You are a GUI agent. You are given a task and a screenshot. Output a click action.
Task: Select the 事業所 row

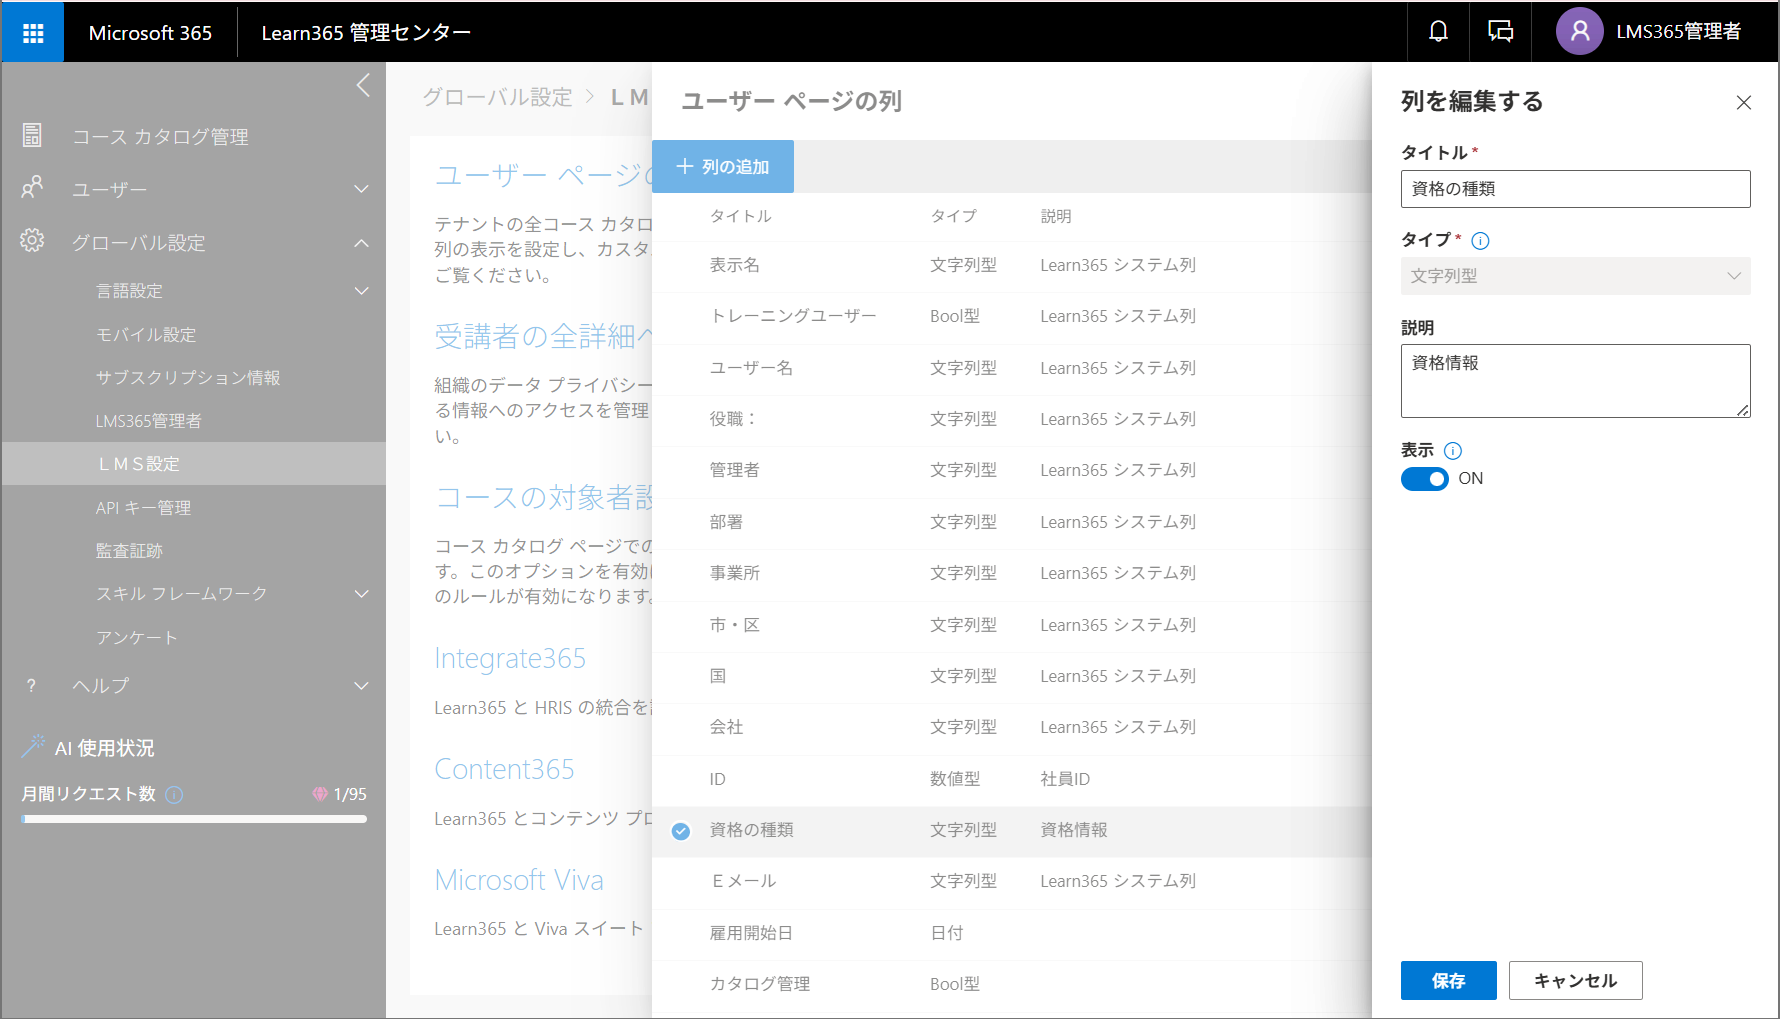[1011, 574]
